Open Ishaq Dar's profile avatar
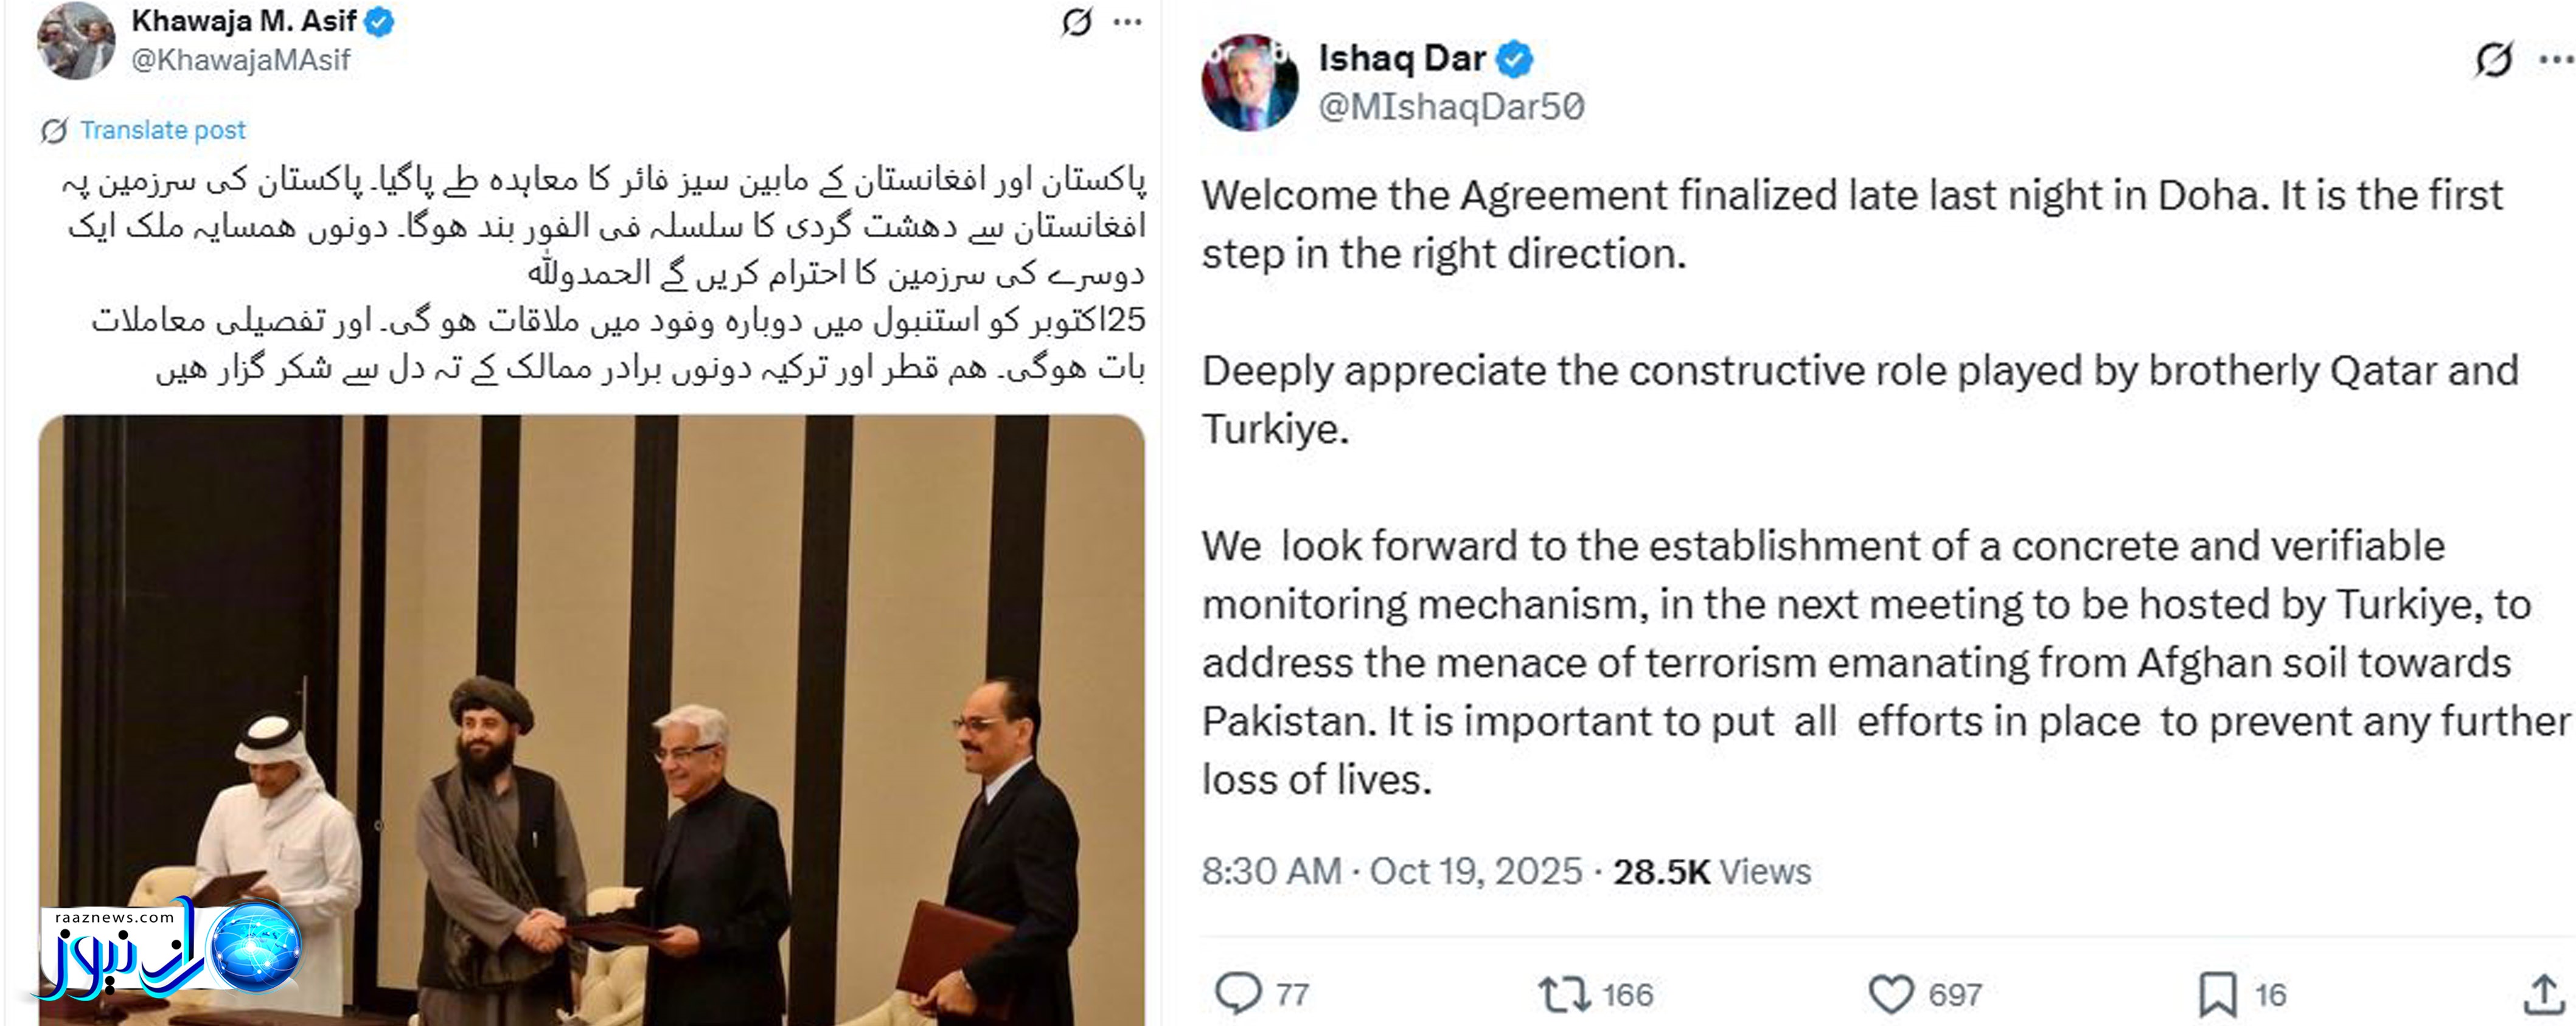This screenshot has height=1026, width=2576. pos(1249,82)
